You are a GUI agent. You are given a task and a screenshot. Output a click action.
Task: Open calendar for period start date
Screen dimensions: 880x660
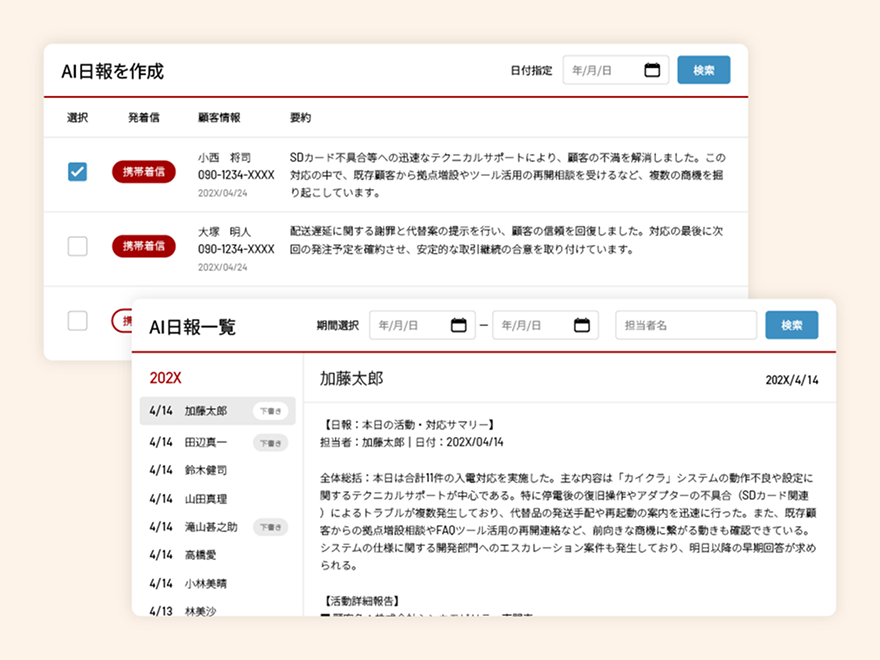(x=459, y=325)
